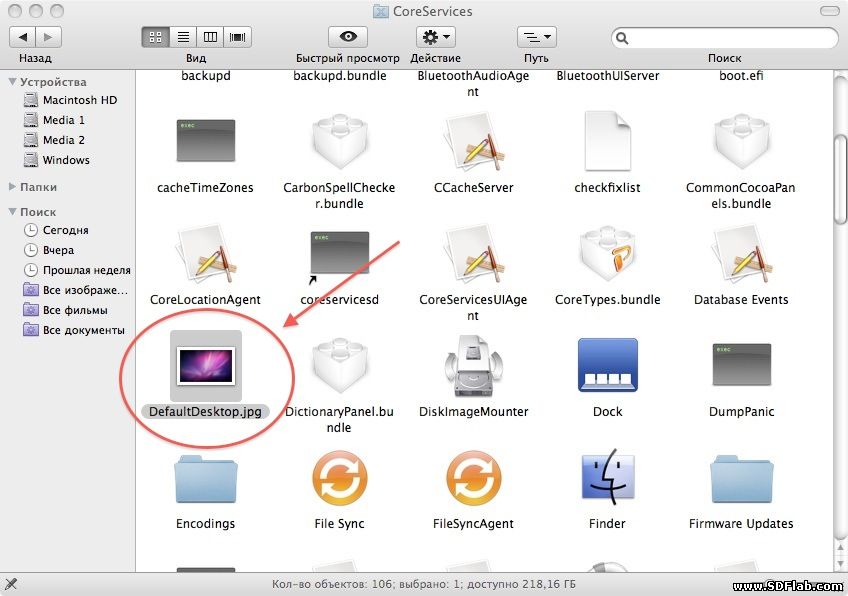
Task: Select the CoreTypes.bundle icon
Action: click(607, 254)
